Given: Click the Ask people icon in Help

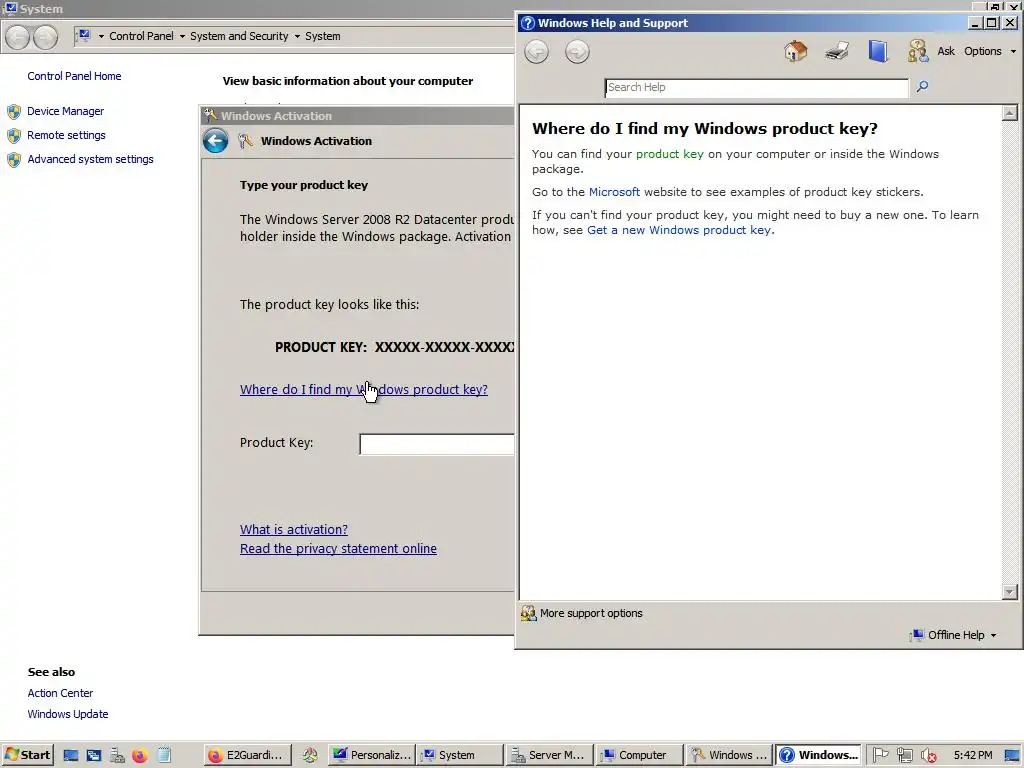Looking at the screenshot, I should click(x=918, y=51).
